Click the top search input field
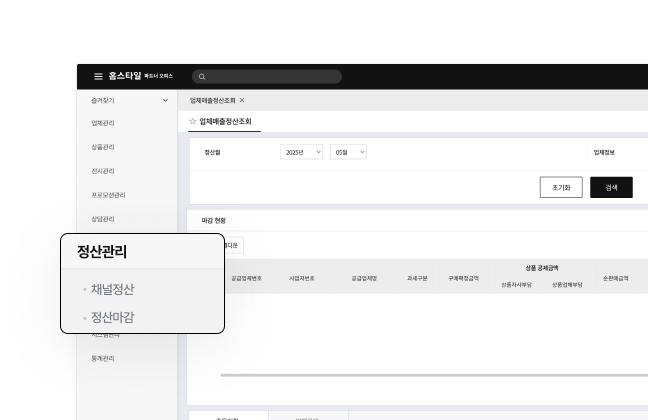 coord(270,77)
